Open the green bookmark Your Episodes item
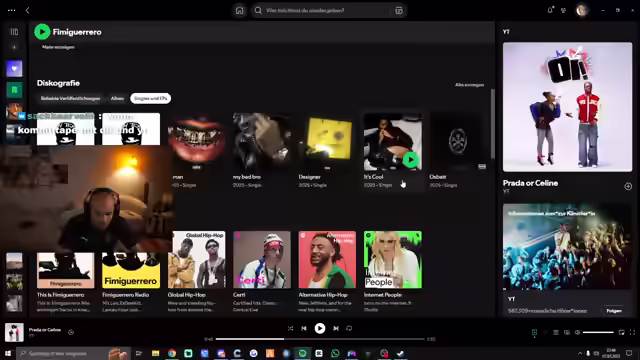 click(x=14, y=90)
